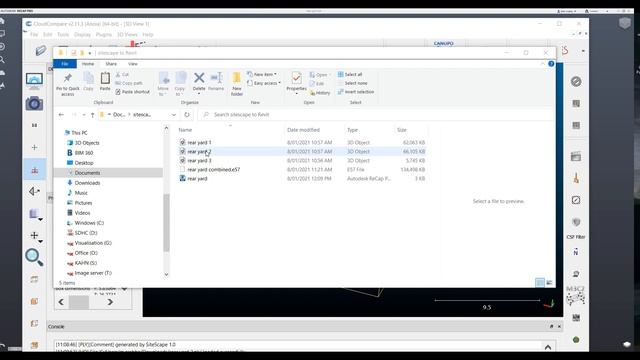Image resolution: width=640 pixels, height=360 pixels.
Task: Open CloudCompare Plugins menu
Action: pyautogui.click(x=104, y=35)
